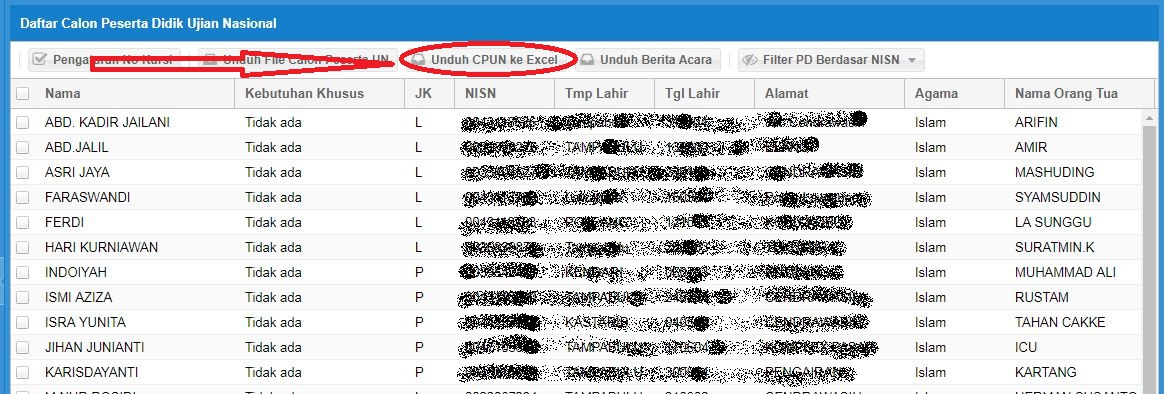Select the name ISMI AZIZA

pyautogui.click(x=79, y=298)
